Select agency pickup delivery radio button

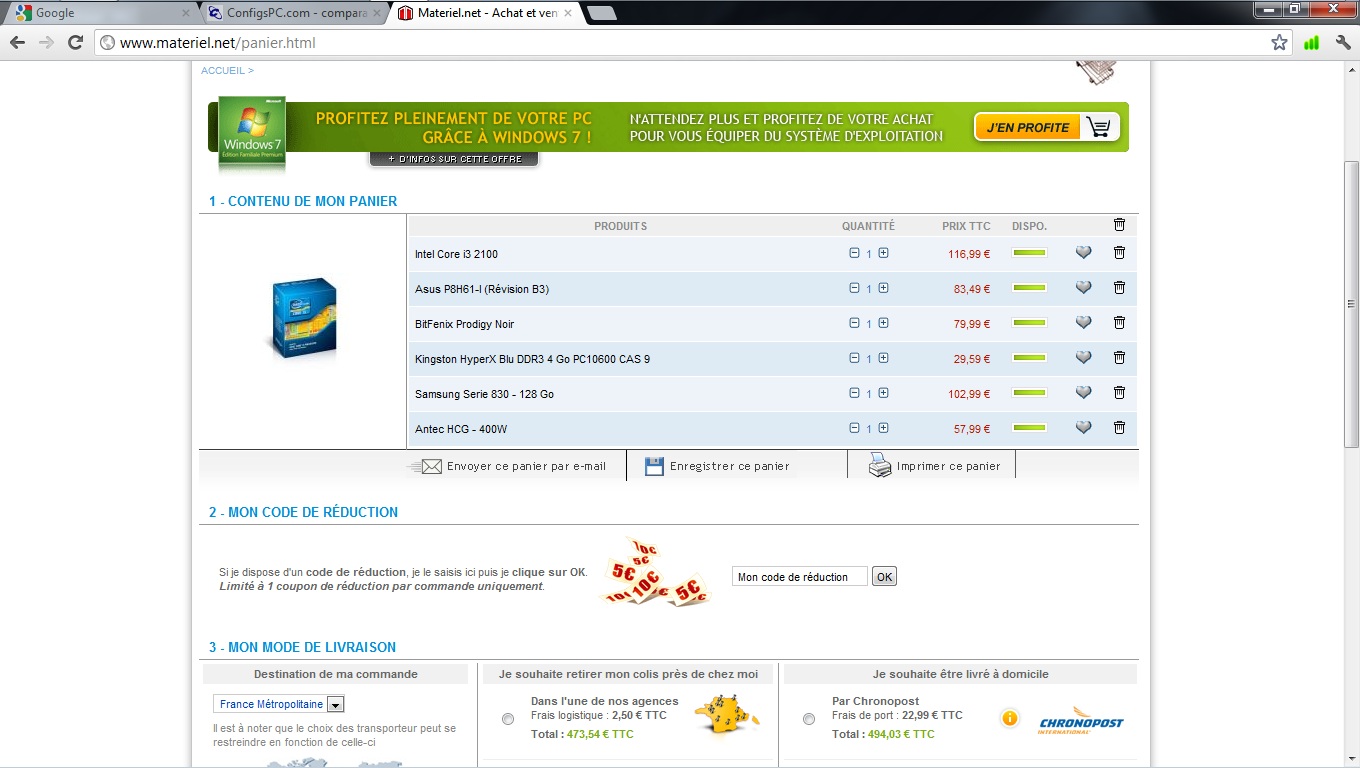(508, 719)
